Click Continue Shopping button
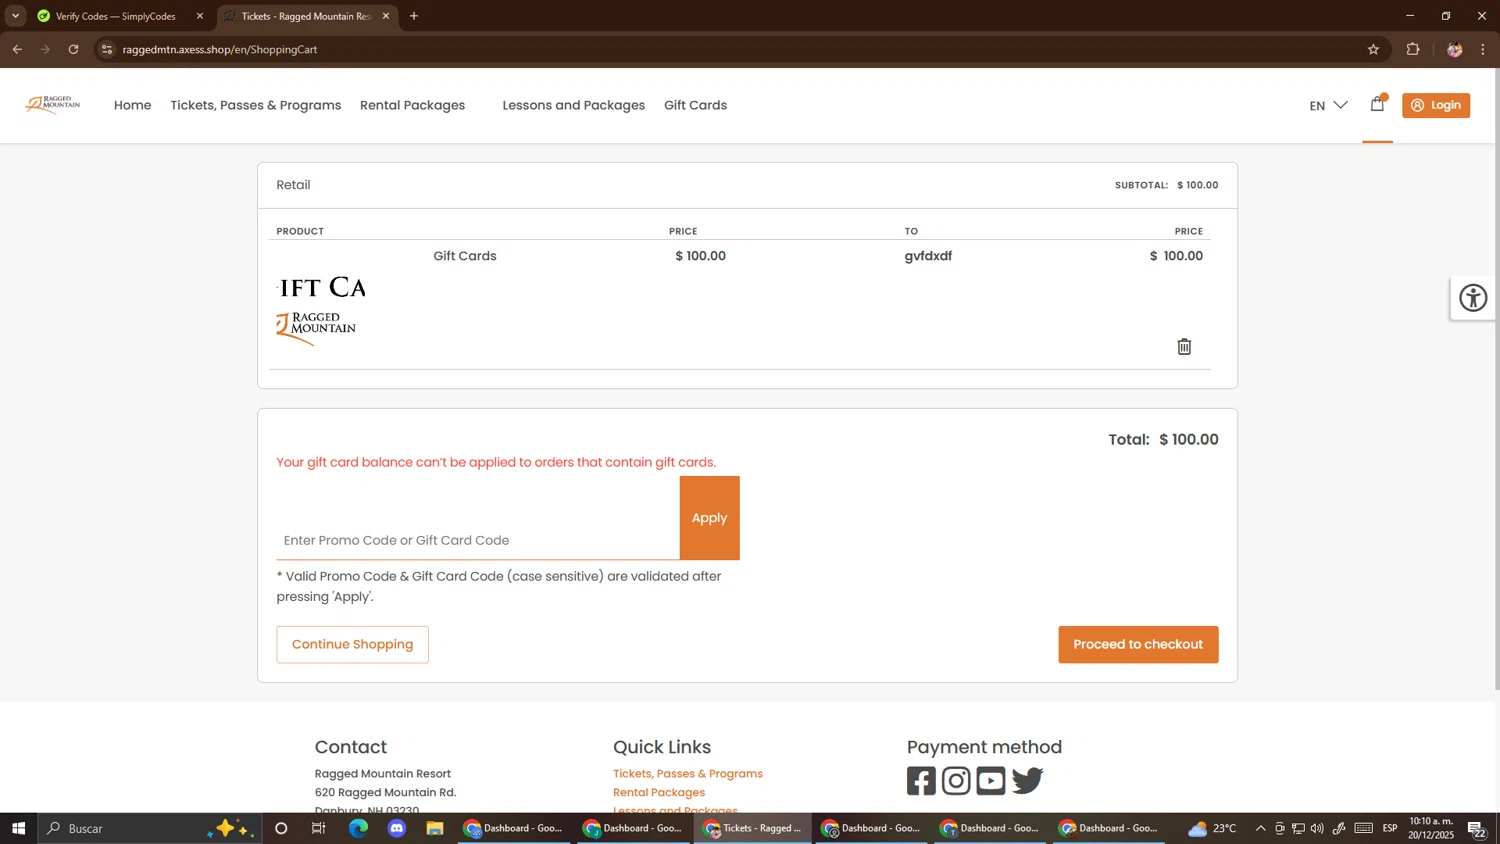The width and height of the screenshot is (1500, 844). 352,644
